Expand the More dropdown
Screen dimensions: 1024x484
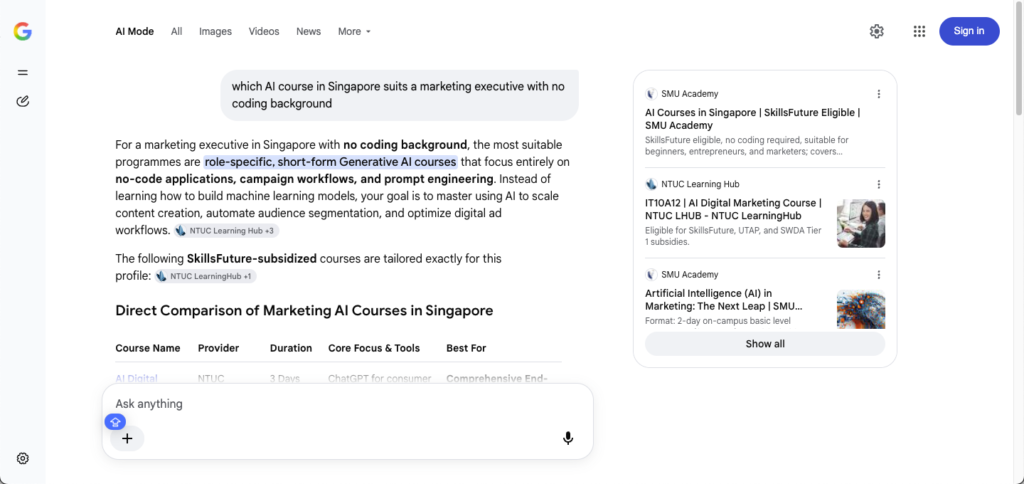coord(354,31)
